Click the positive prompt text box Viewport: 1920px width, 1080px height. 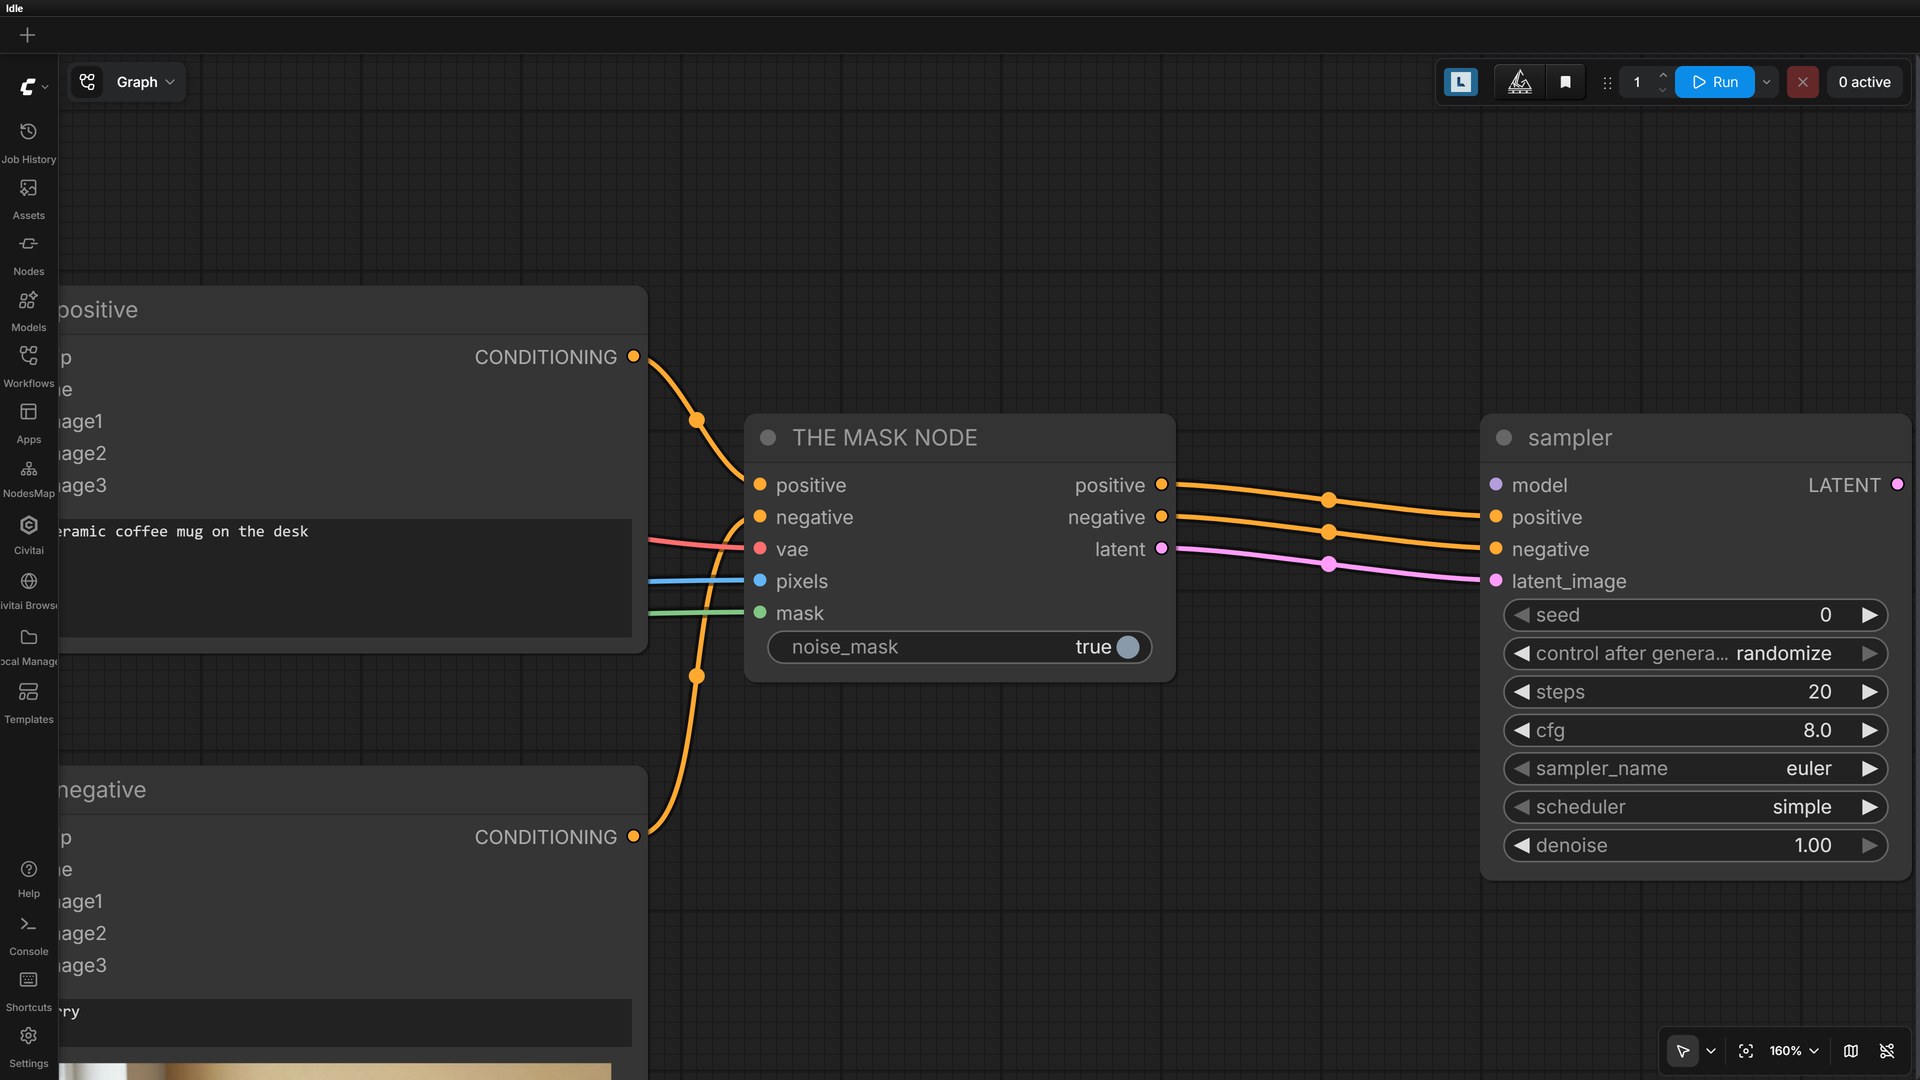(345, 578)
